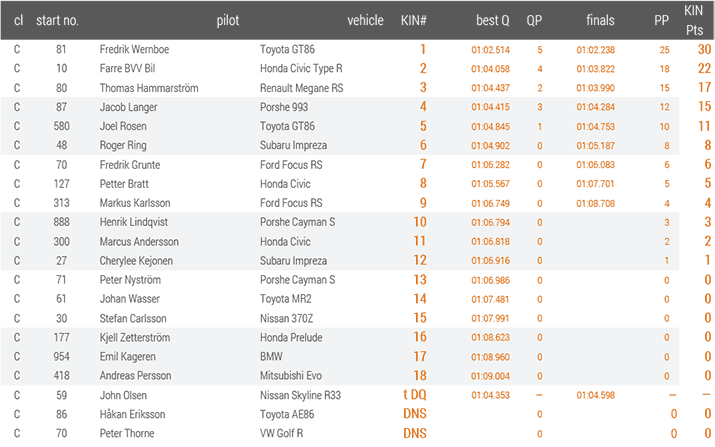Click the vehicle column header
The height and width of the screenshot is (447, 715).
point(365,21)
